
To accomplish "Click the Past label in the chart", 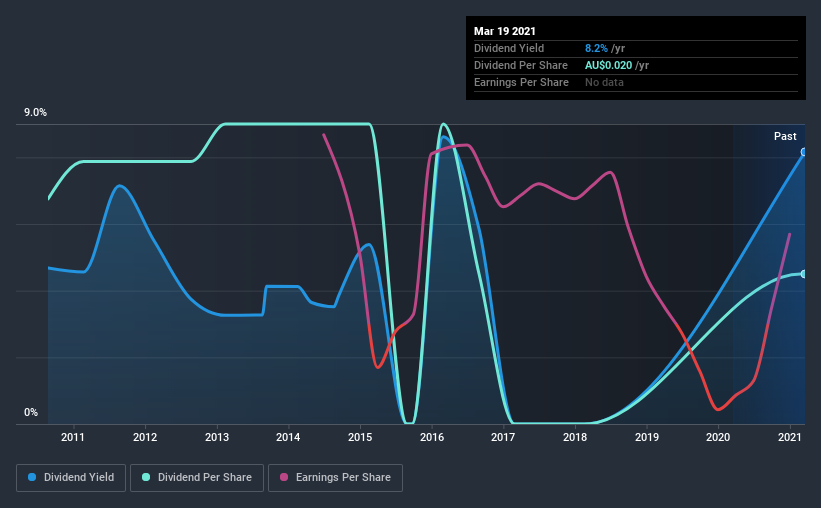I will 785,136.
